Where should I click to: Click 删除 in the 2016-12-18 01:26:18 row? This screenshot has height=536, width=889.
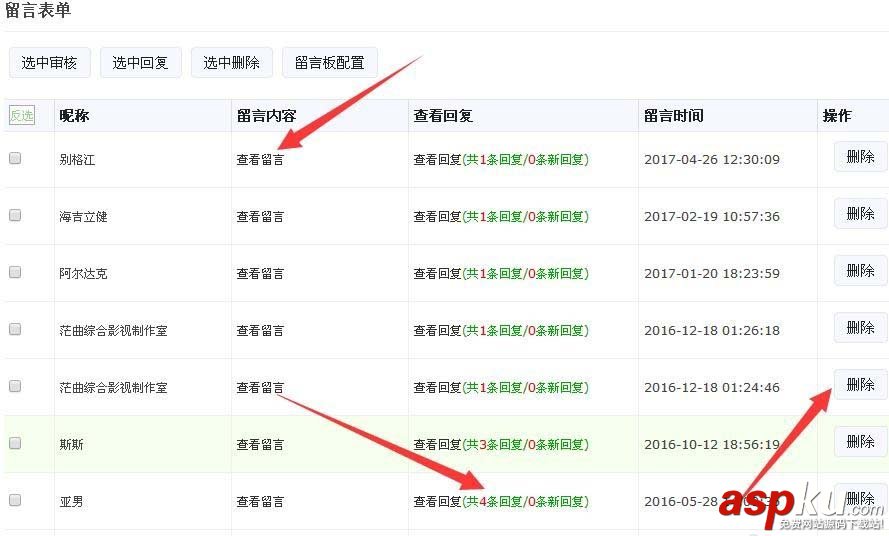pyautogui.click(x=860, y=328)
